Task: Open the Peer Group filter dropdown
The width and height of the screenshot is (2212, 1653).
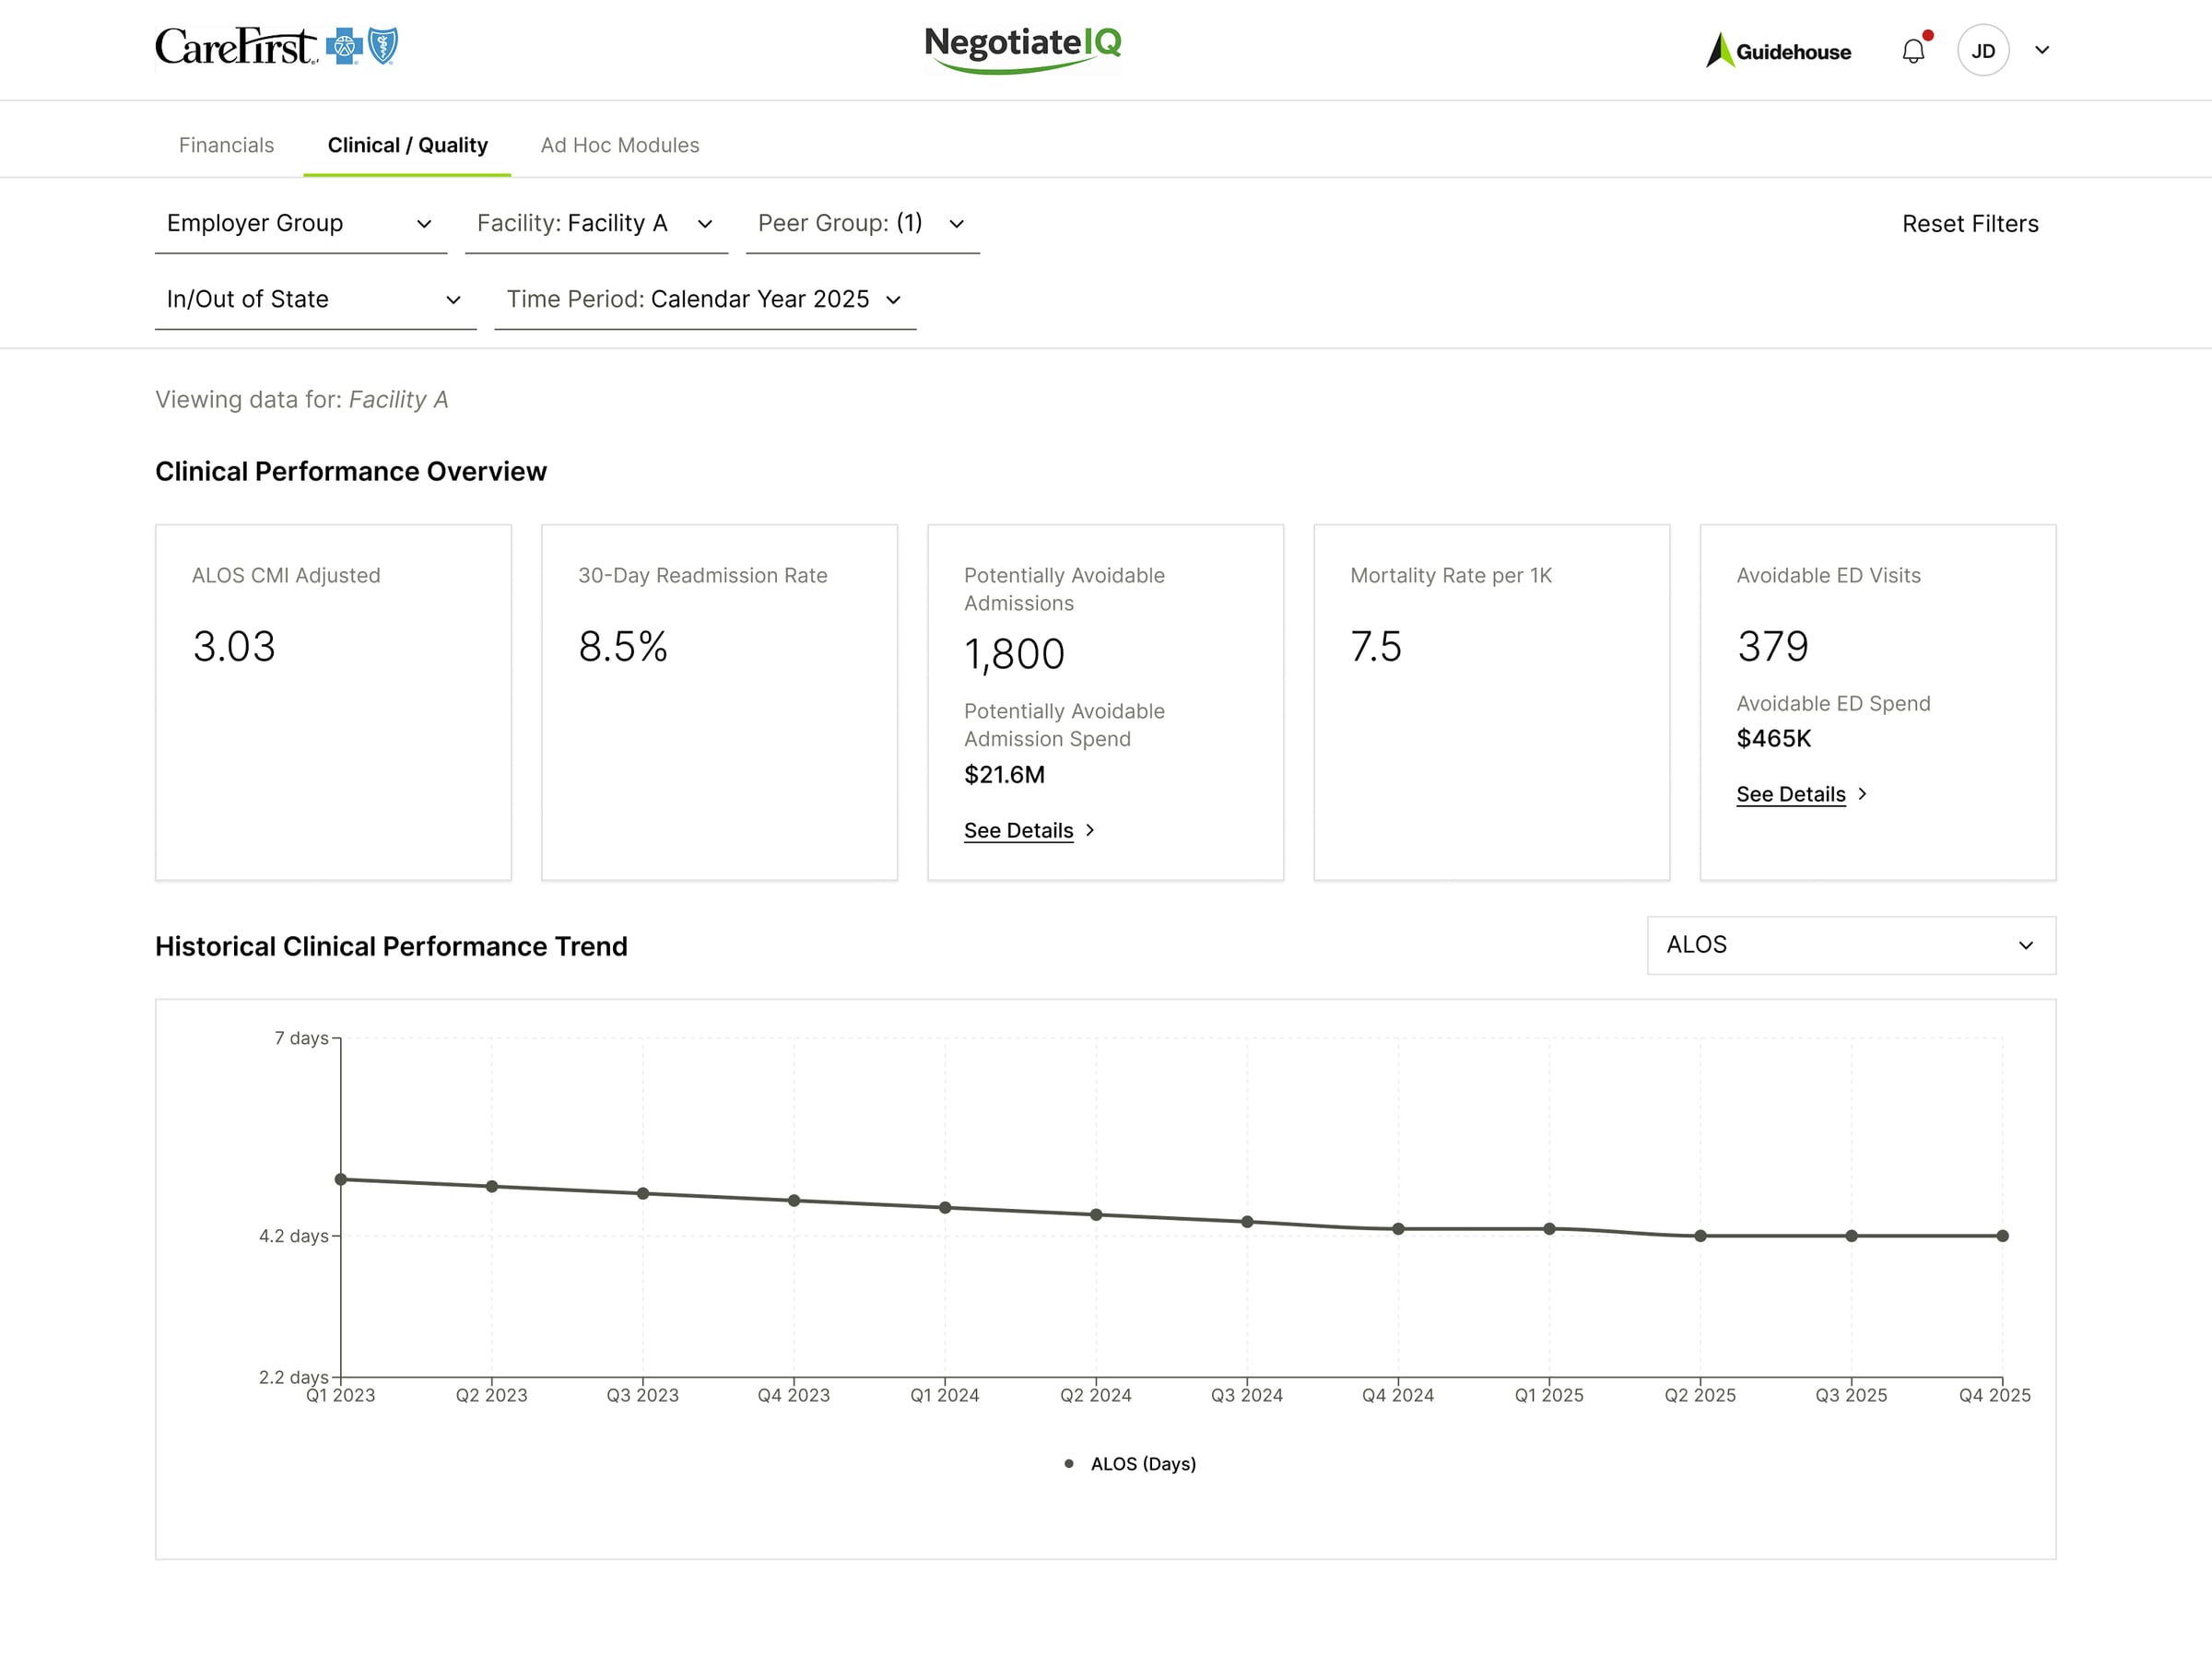Action: click(x=860, y=223)
